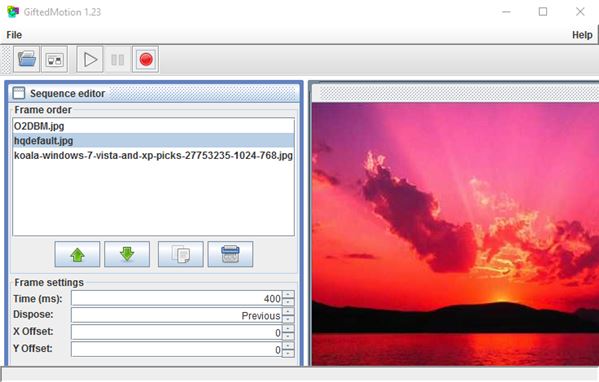Select frame hqdefault.jpg

(x=154, y=141)
